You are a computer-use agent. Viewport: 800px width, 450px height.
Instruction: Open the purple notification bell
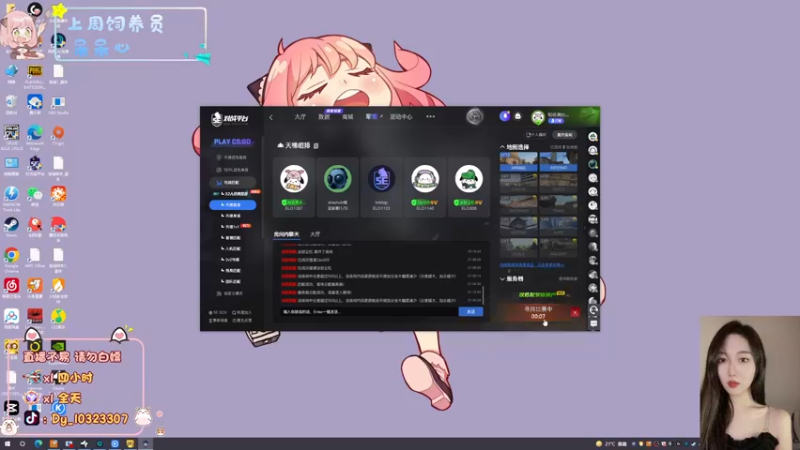[505, 116]
